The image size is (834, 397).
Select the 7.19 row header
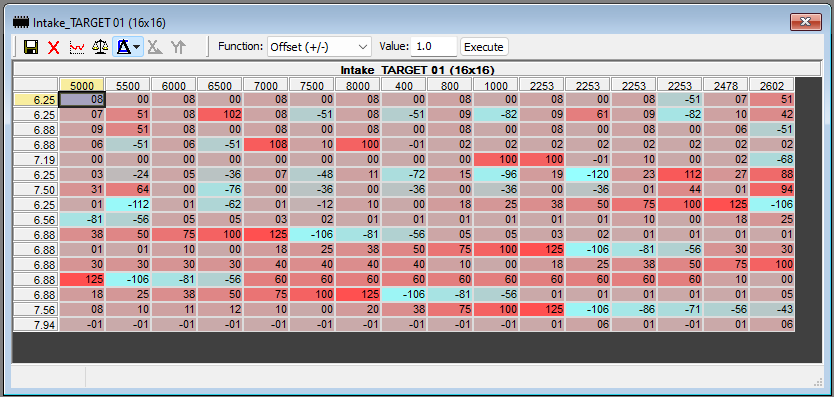coord(36,159)
